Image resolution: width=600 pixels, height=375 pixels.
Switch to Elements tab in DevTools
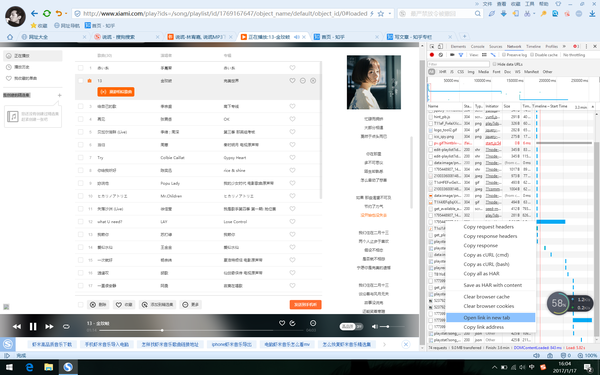coord(458,46)
